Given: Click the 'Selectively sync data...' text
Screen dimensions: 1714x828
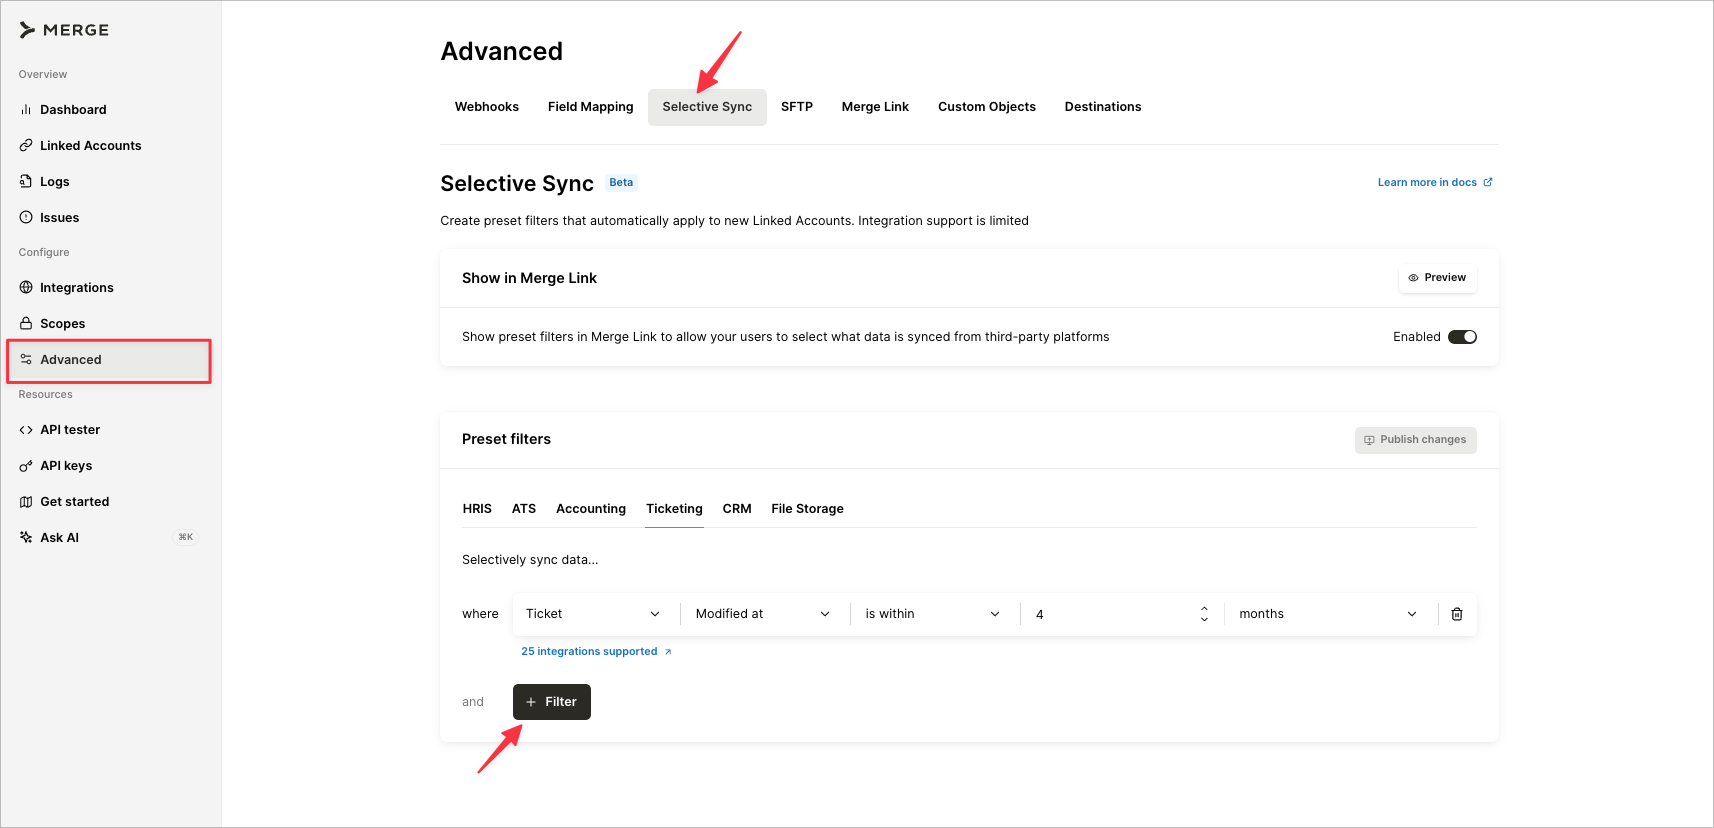Looking at the screenshot, I should (x=530, y=560).
